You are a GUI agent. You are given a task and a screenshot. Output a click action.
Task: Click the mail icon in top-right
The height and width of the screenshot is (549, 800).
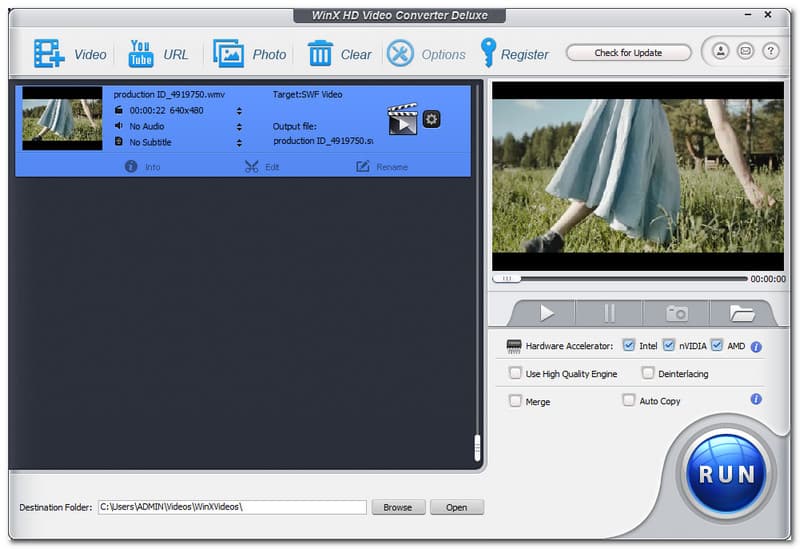(744, 51)
